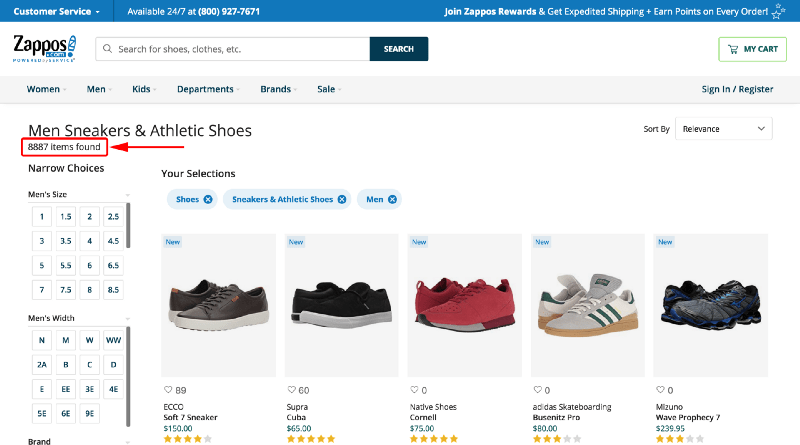This screenshot has height=445, width=800.
Task: Open the Brands navigation menu
Action: tap(279, 89)
